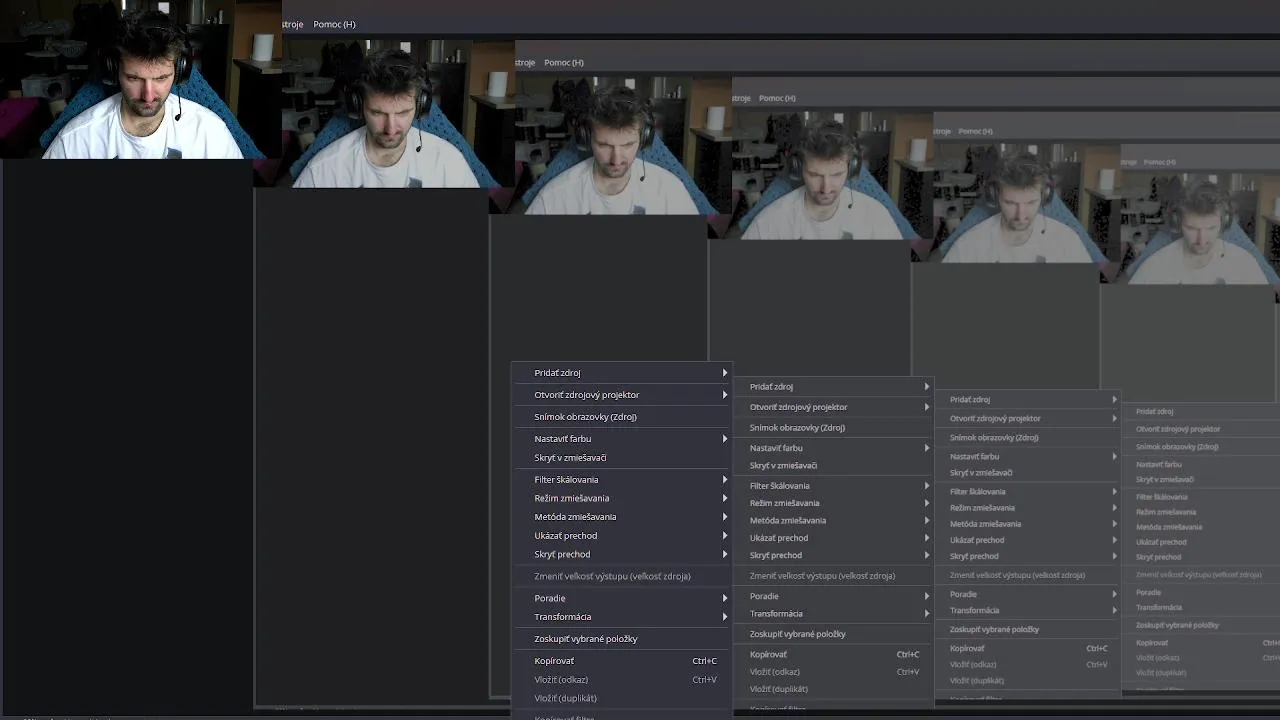Viewport: 1280px width, 720px height.
Task: Click Snímok obrazovky (Zdroj) in second mirrored menu
Action: click(x=834, y=428)
